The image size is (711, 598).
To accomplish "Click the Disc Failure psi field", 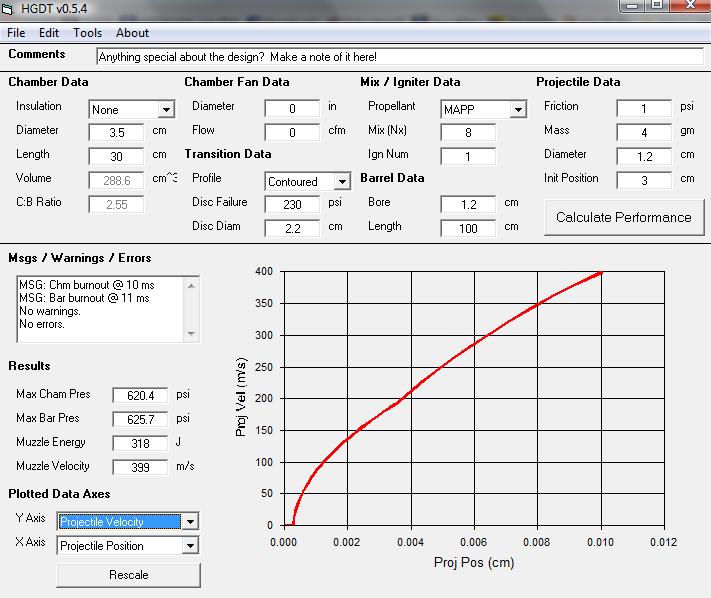I will click(x=292, y=204).
